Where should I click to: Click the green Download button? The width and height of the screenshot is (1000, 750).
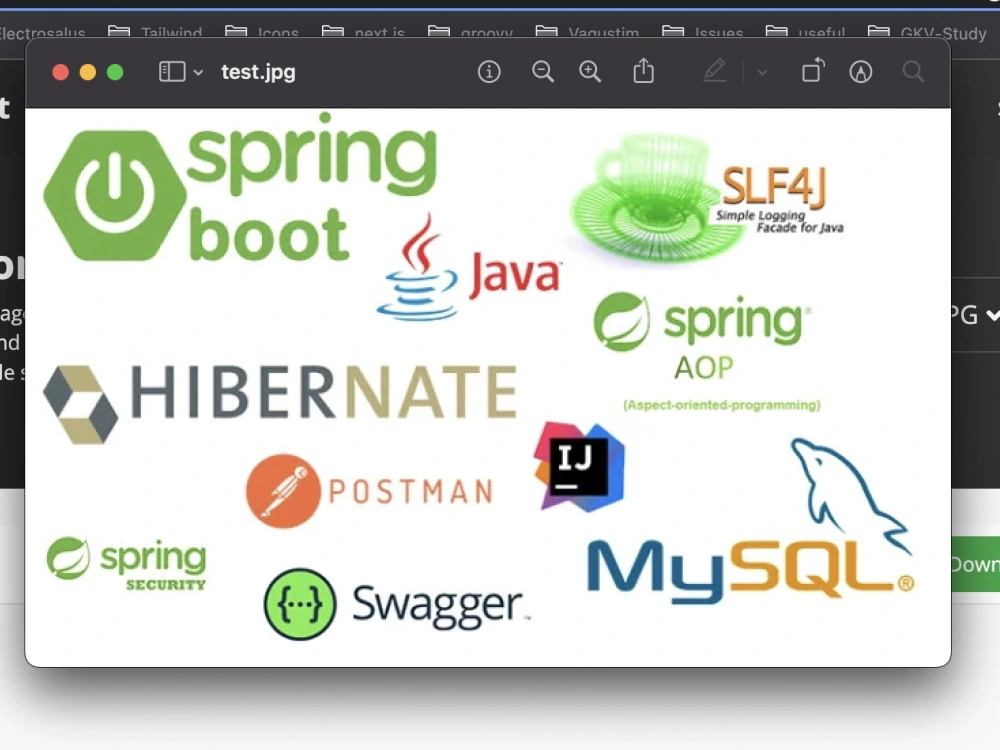point(978,563)
